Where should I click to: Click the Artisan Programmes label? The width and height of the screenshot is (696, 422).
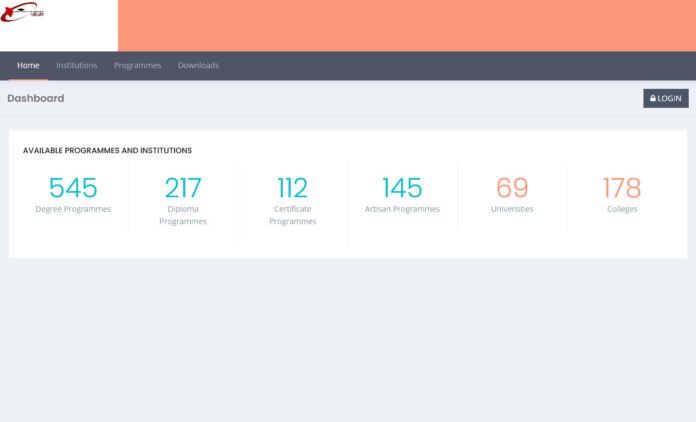[402, 209]
